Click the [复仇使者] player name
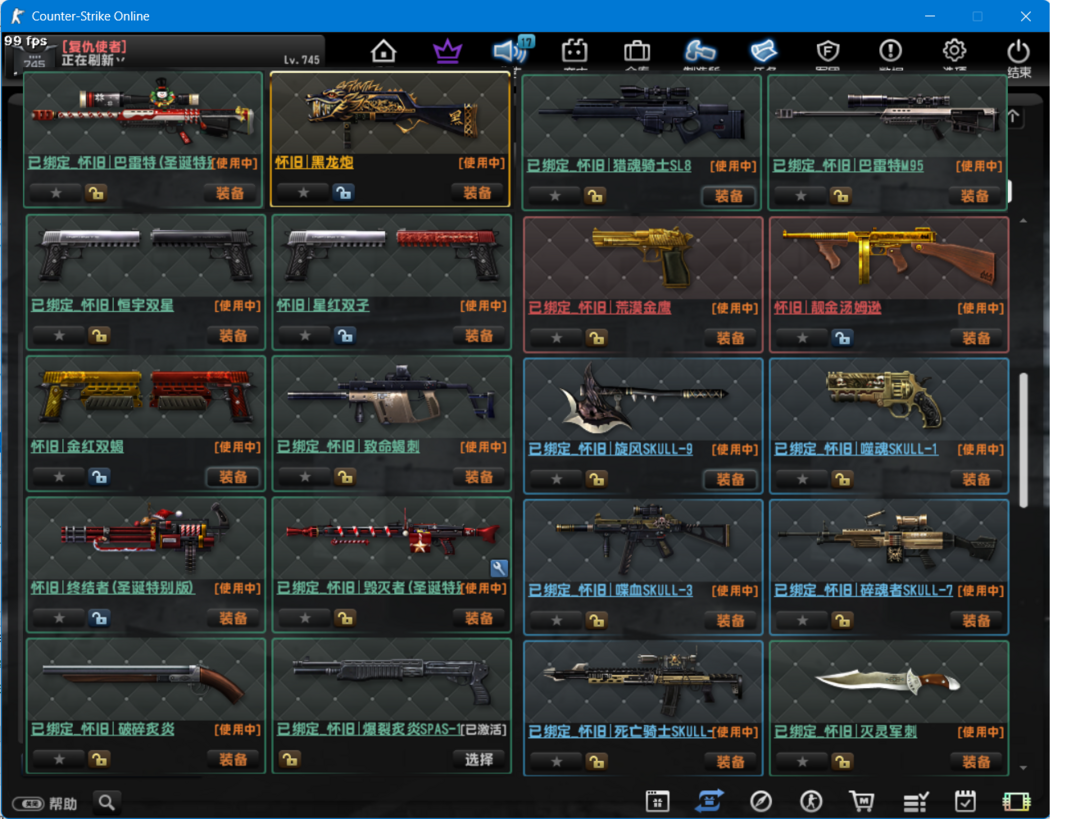This screenshot has width=1080, height=819. (x=94, y=46)
